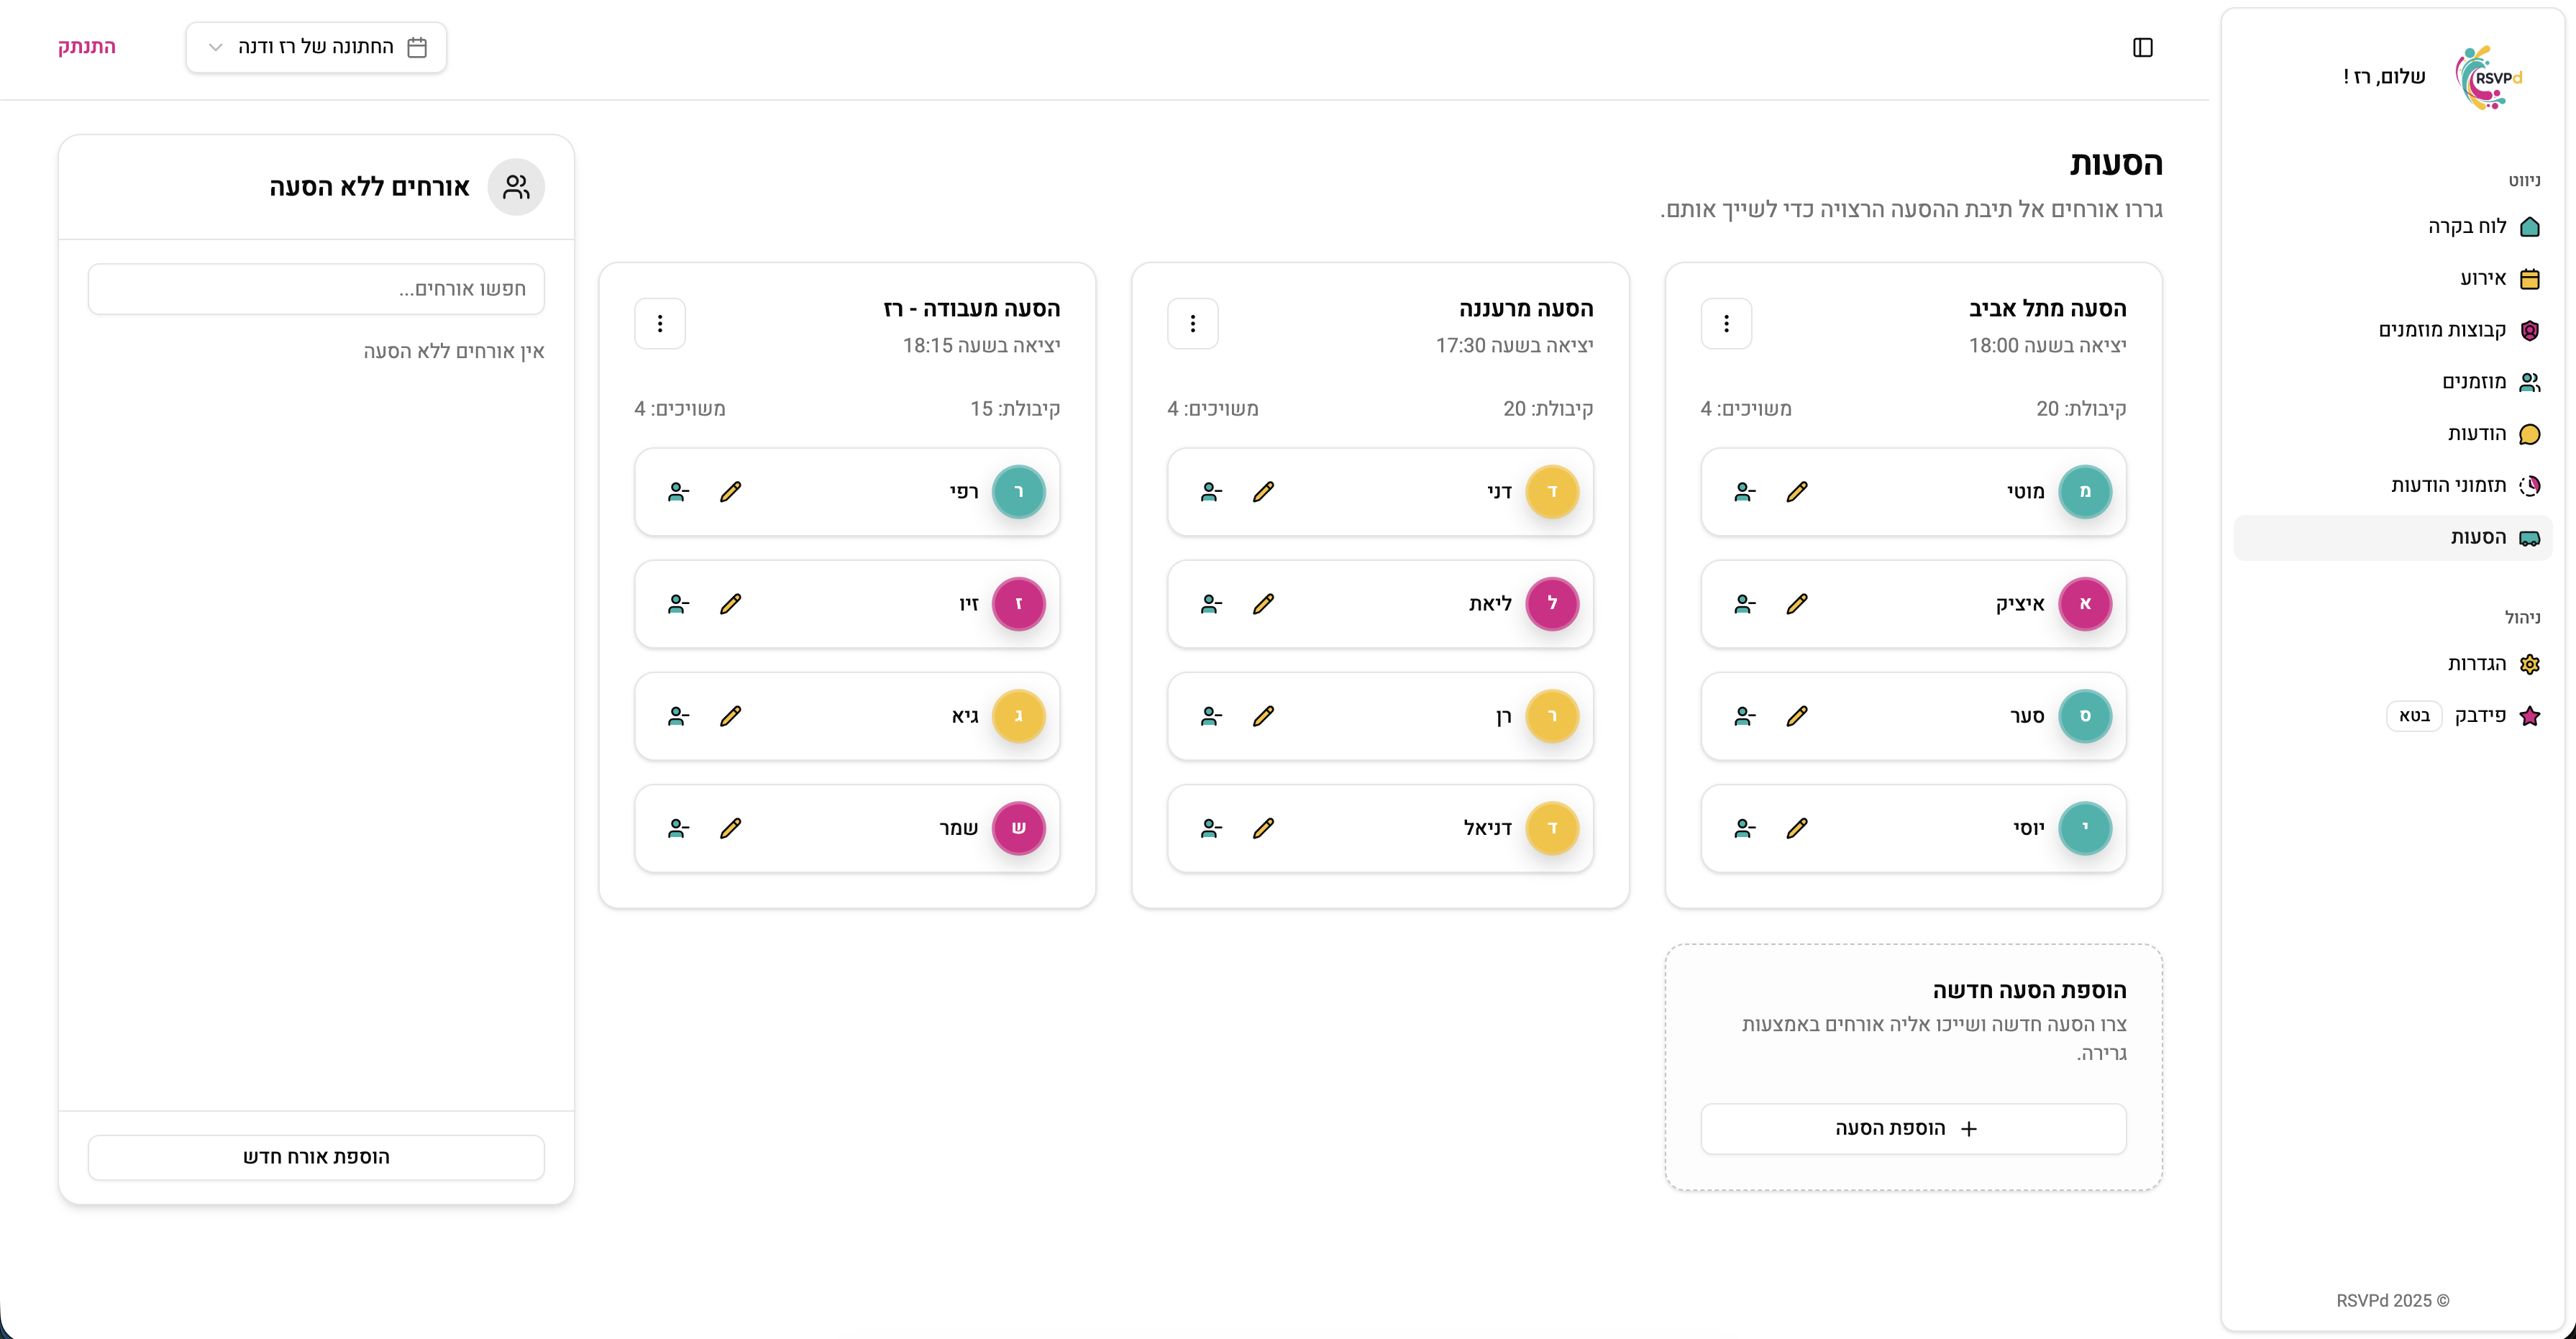Toggle the sidebar panel icon
Screen dimensions: 2576x1339
(2142, 48)
